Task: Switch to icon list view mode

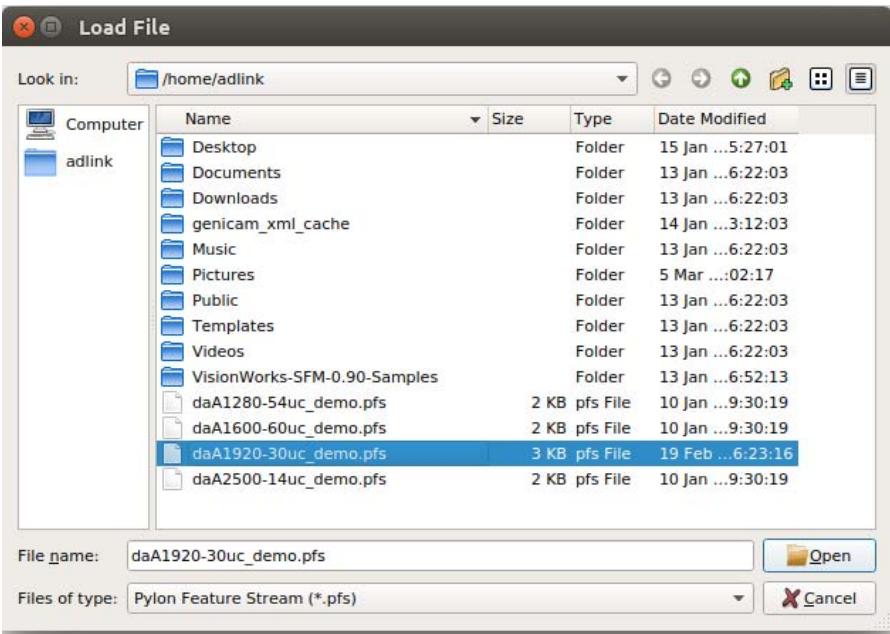Action: click(x=821, y=79)
